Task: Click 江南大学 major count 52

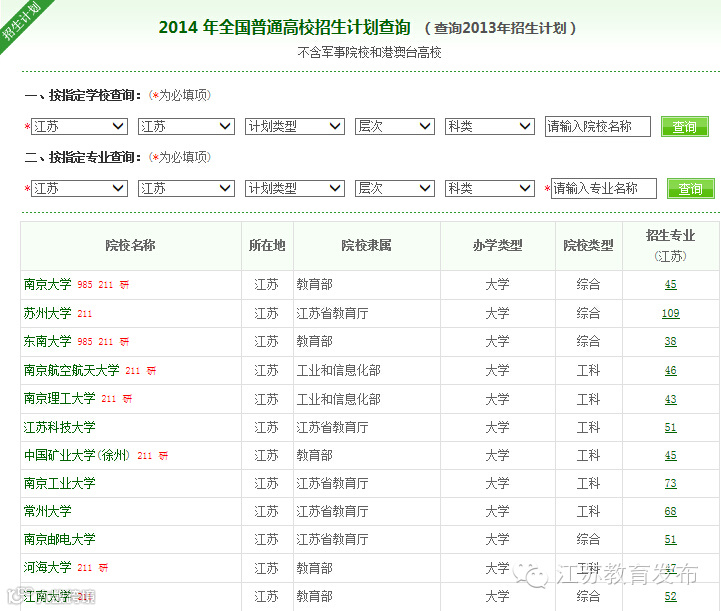Action: tap(670, 597)
